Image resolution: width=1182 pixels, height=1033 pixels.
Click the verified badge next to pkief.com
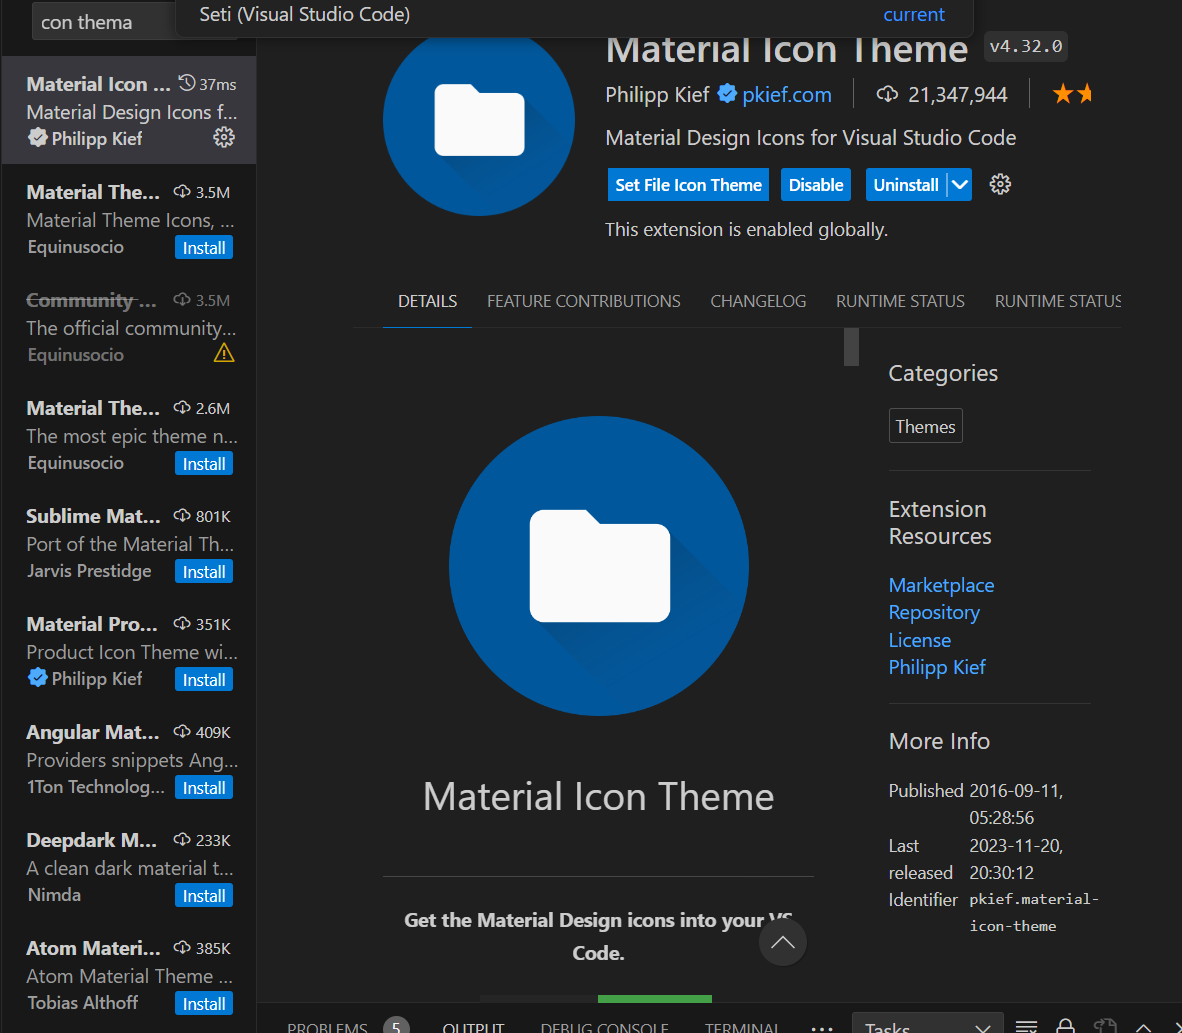point(727,93)
